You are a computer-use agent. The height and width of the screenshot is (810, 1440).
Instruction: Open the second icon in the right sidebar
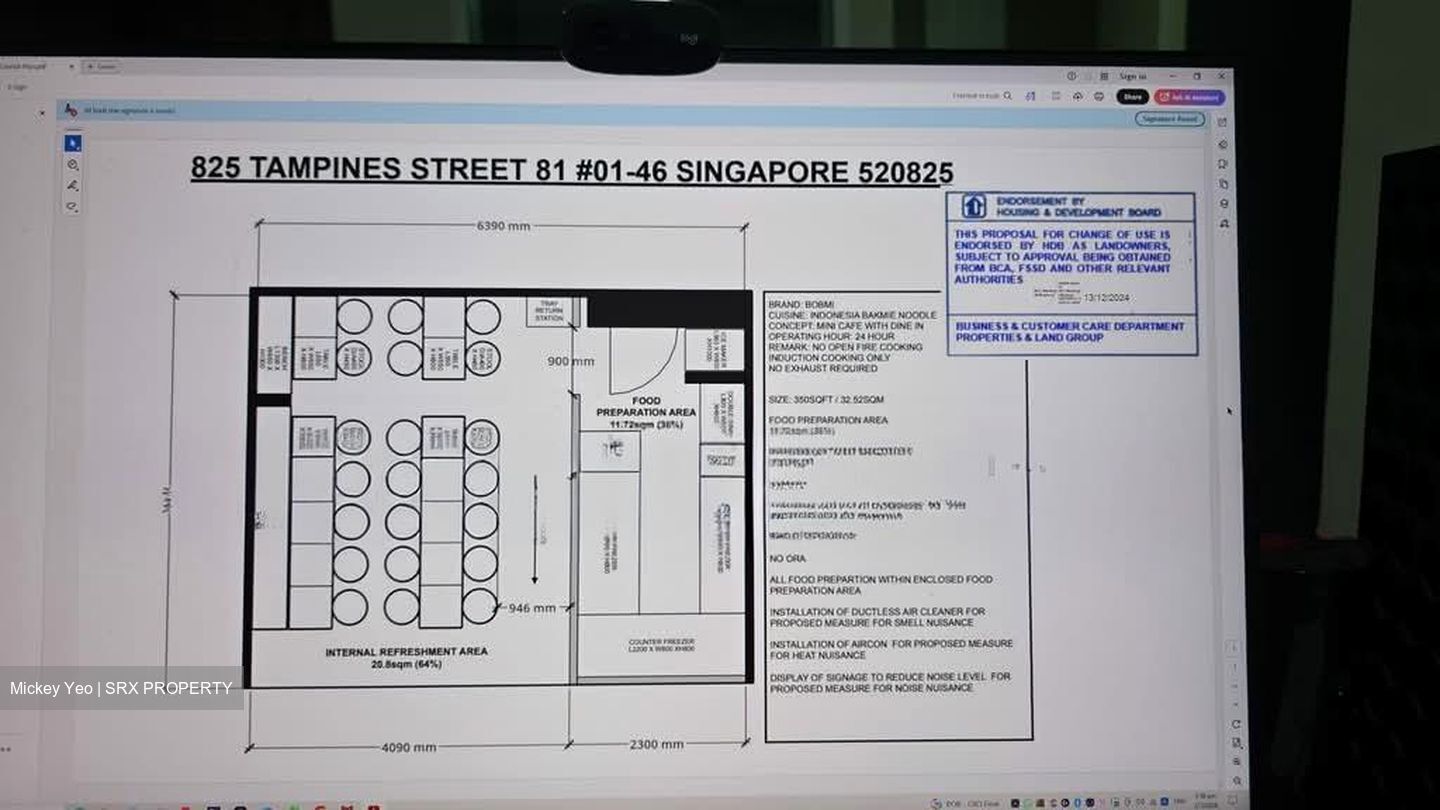(x=1223, y=143)
